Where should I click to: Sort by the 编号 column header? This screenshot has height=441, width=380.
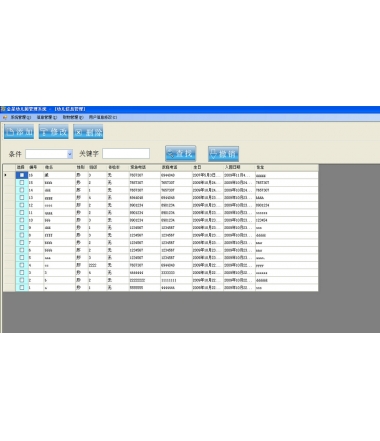coord(36,167)
